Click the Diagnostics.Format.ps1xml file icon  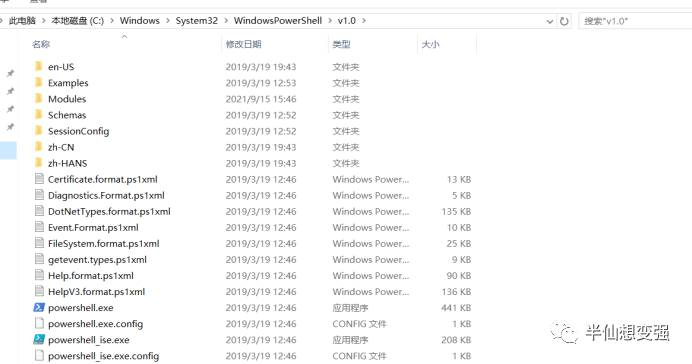(x=39, y=195)
